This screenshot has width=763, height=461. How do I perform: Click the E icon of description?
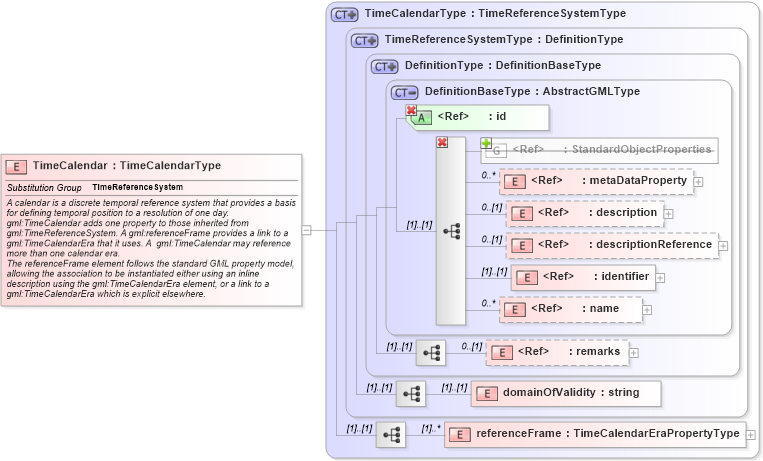click(x=522, y=214)
